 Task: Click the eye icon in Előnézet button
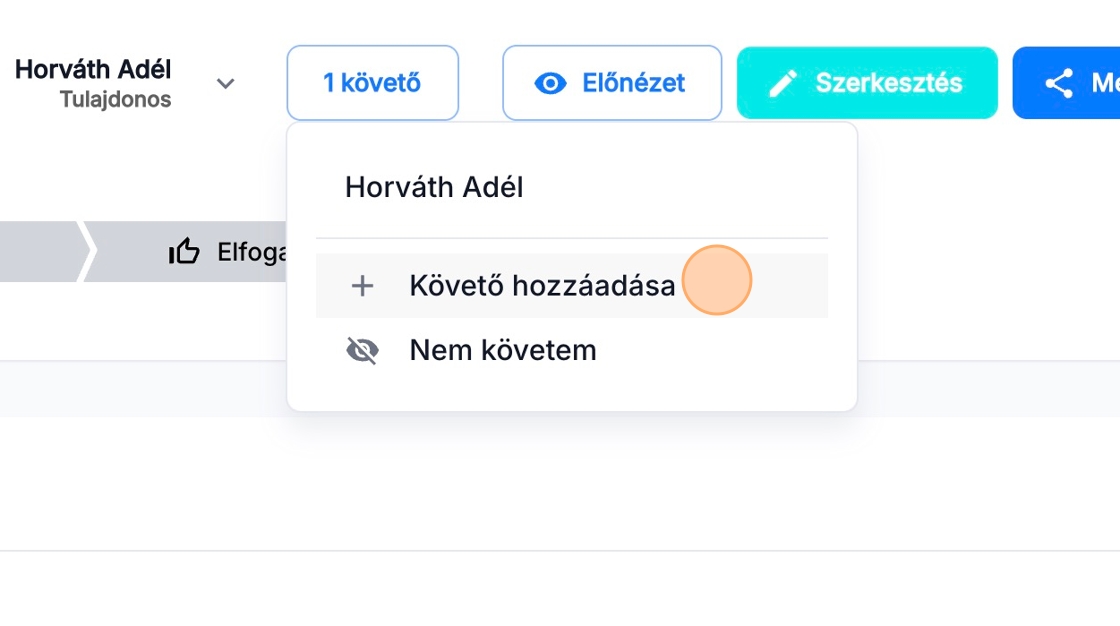point(550,83)
